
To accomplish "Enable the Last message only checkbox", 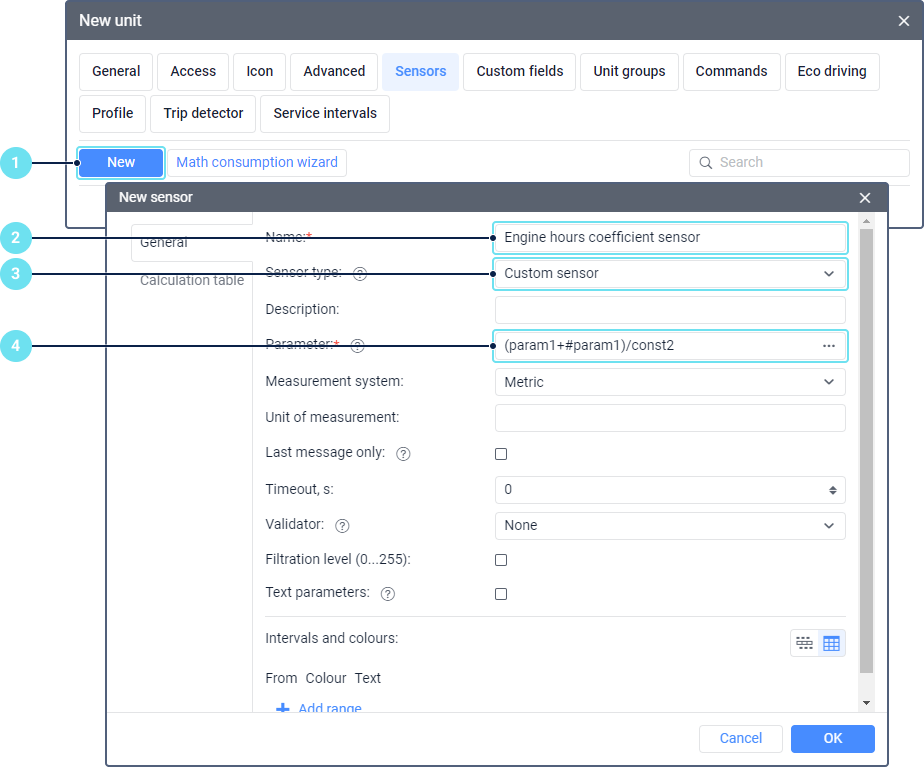I will (x=501, y=454).
